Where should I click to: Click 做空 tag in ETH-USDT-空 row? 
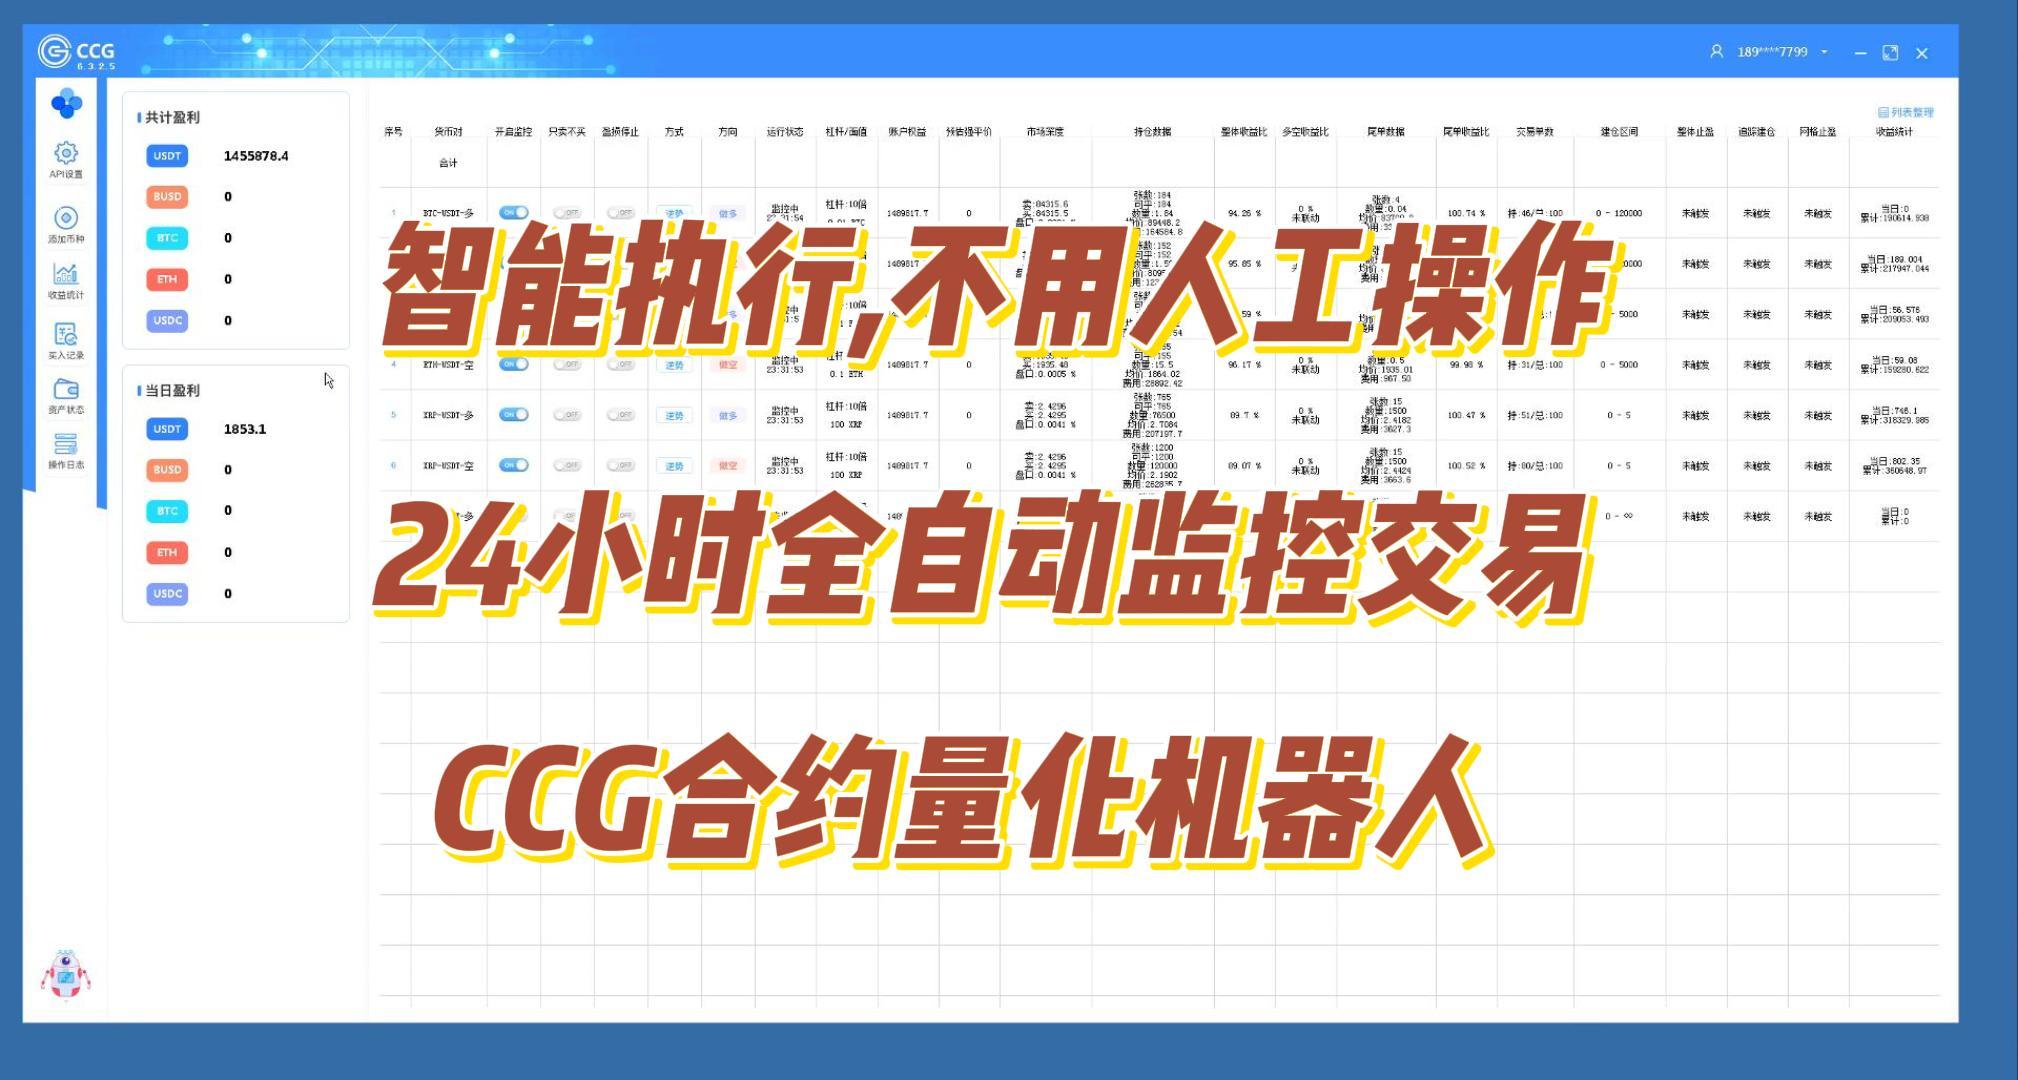(728, 365)
